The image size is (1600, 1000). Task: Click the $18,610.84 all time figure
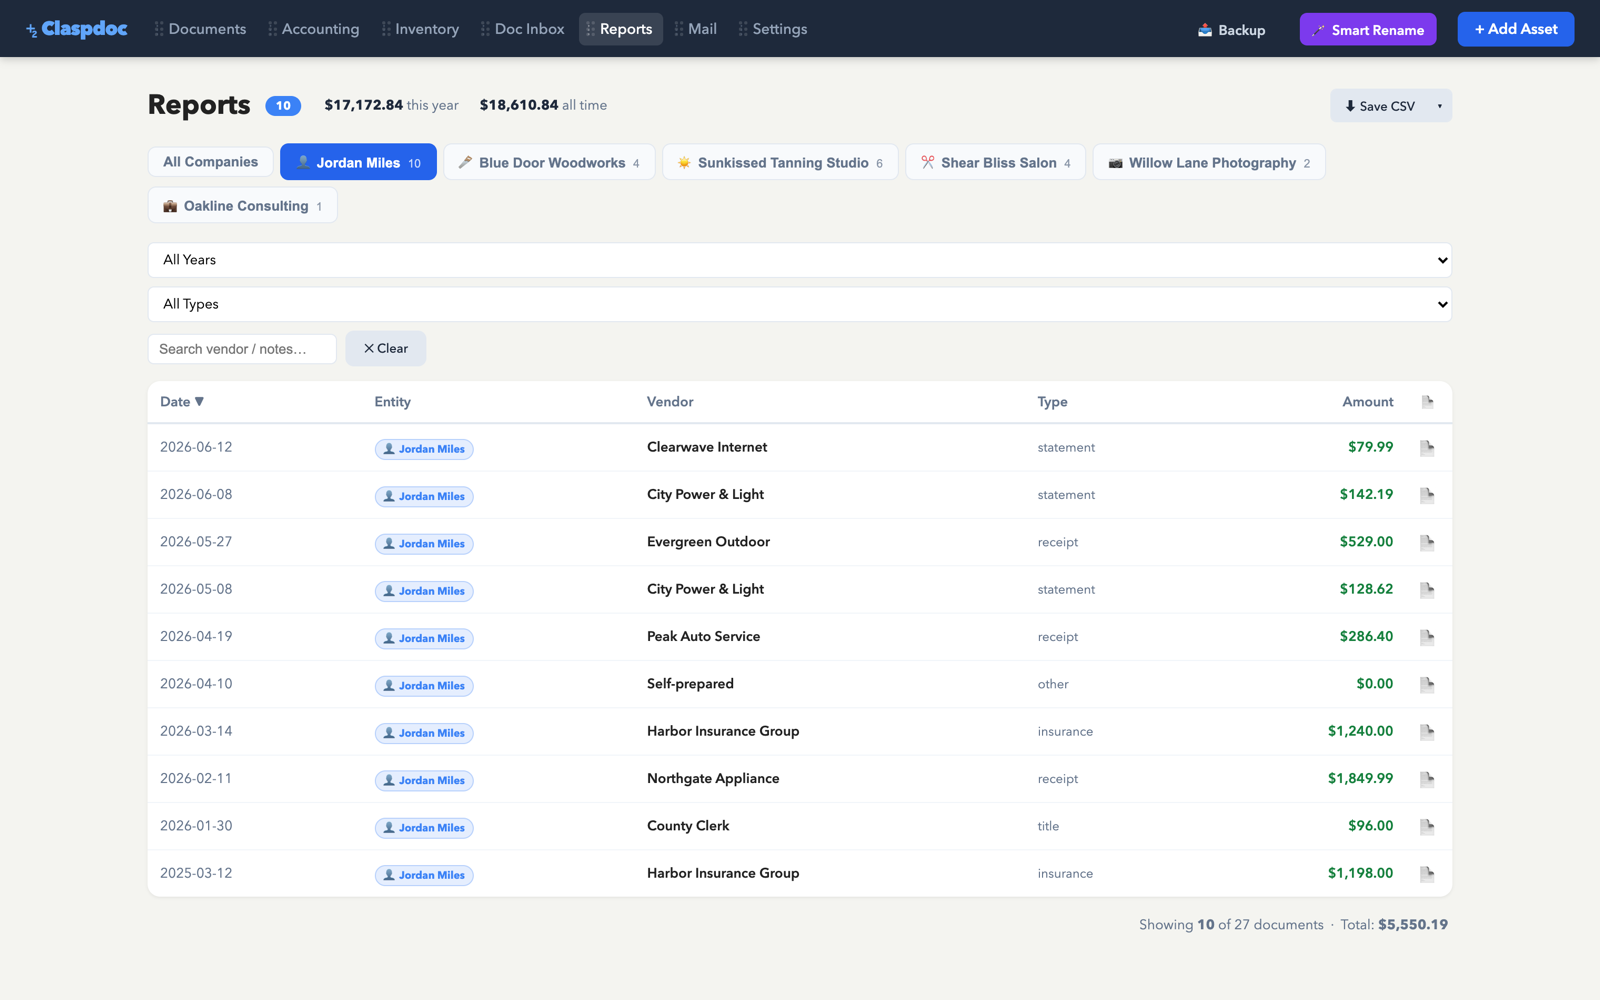click(543, 105)
